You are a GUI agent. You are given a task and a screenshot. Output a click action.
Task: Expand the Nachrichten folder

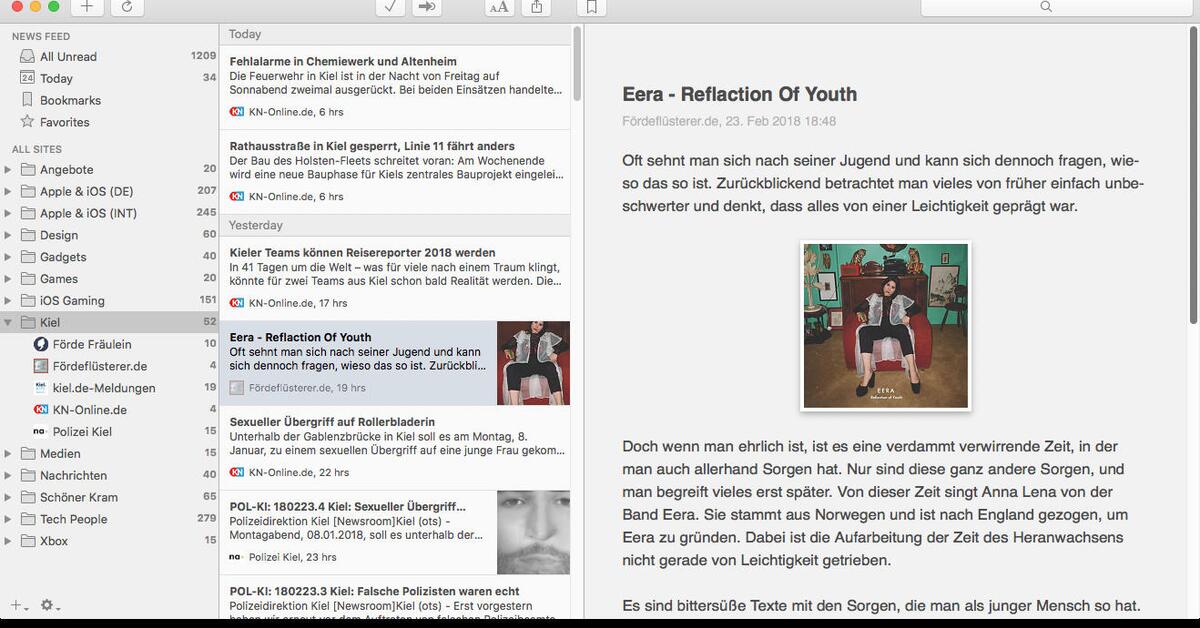click(x=9, y=475)
